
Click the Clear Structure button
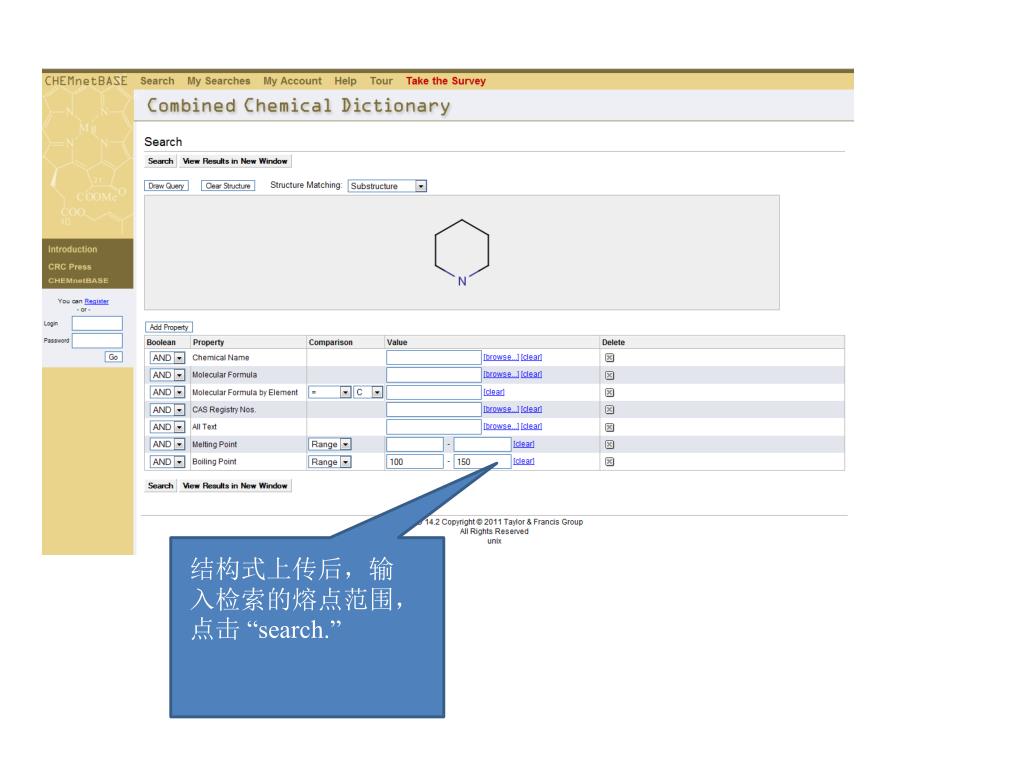pyautogui.click(x=228, y=186)
